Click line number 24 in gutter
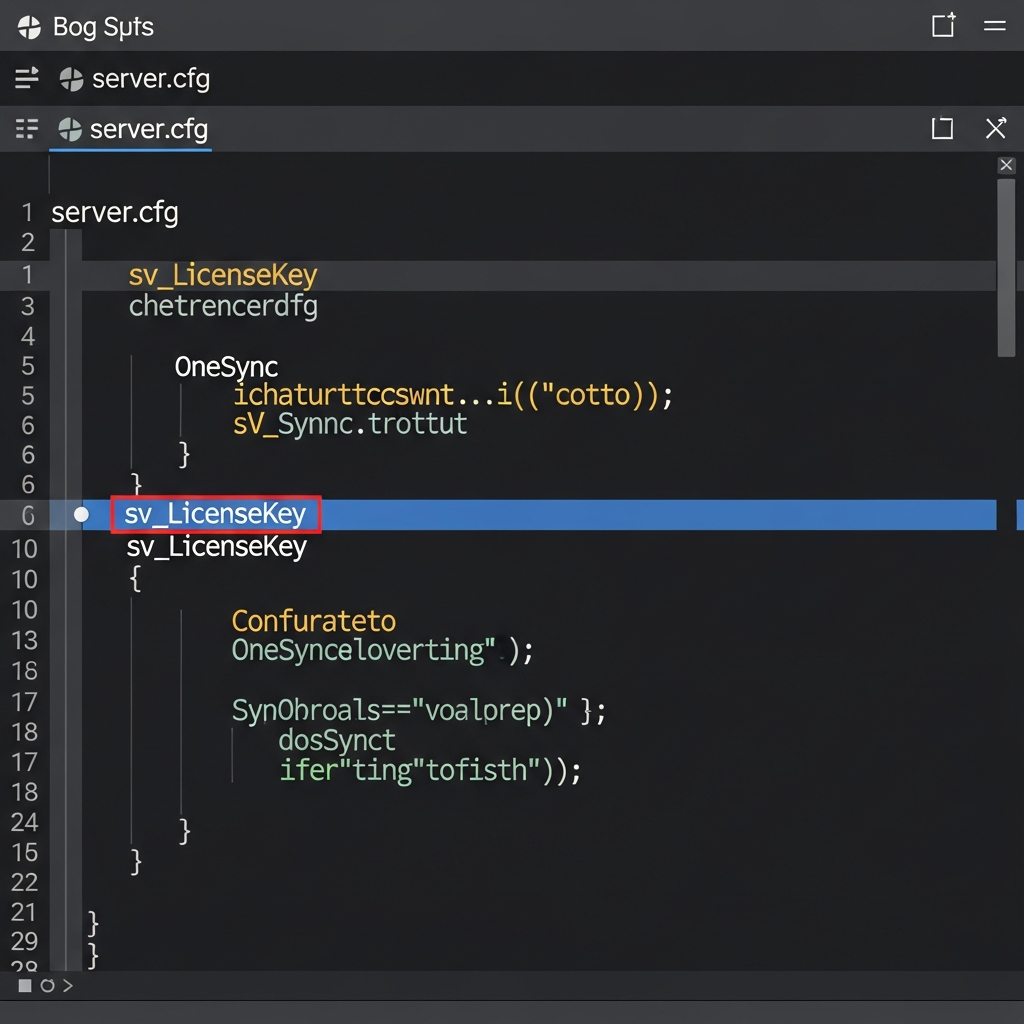Screen dimensions: 1024x1024 coord(25,822)
